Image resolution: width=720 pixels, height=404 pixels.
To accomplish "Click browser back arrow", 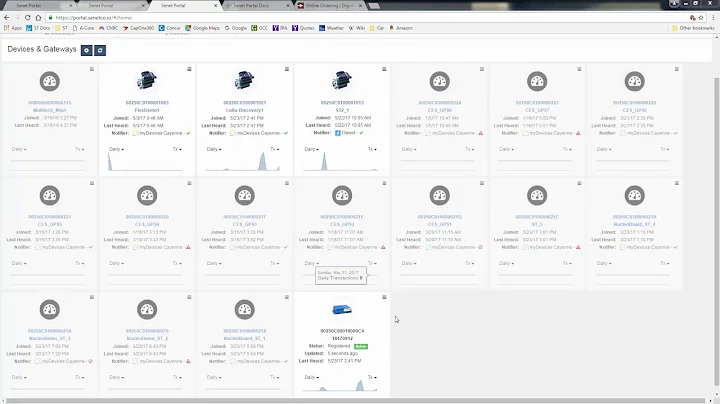I will coord(6,17).
